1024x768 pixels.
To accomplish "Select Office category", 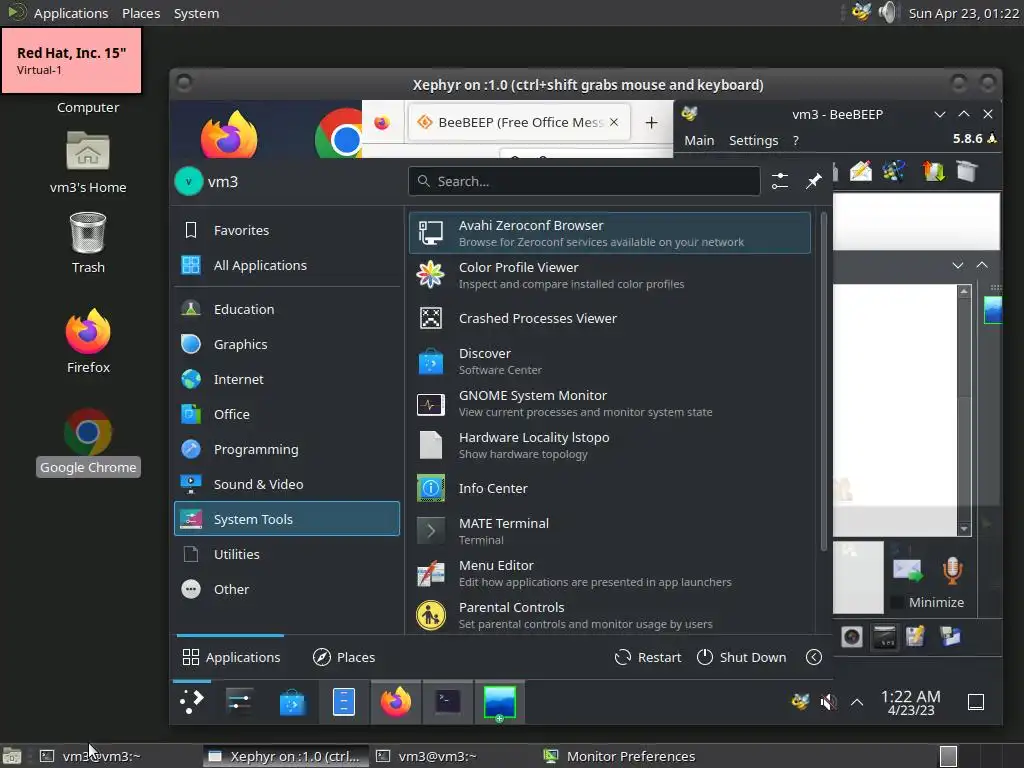I will point(287,414).
